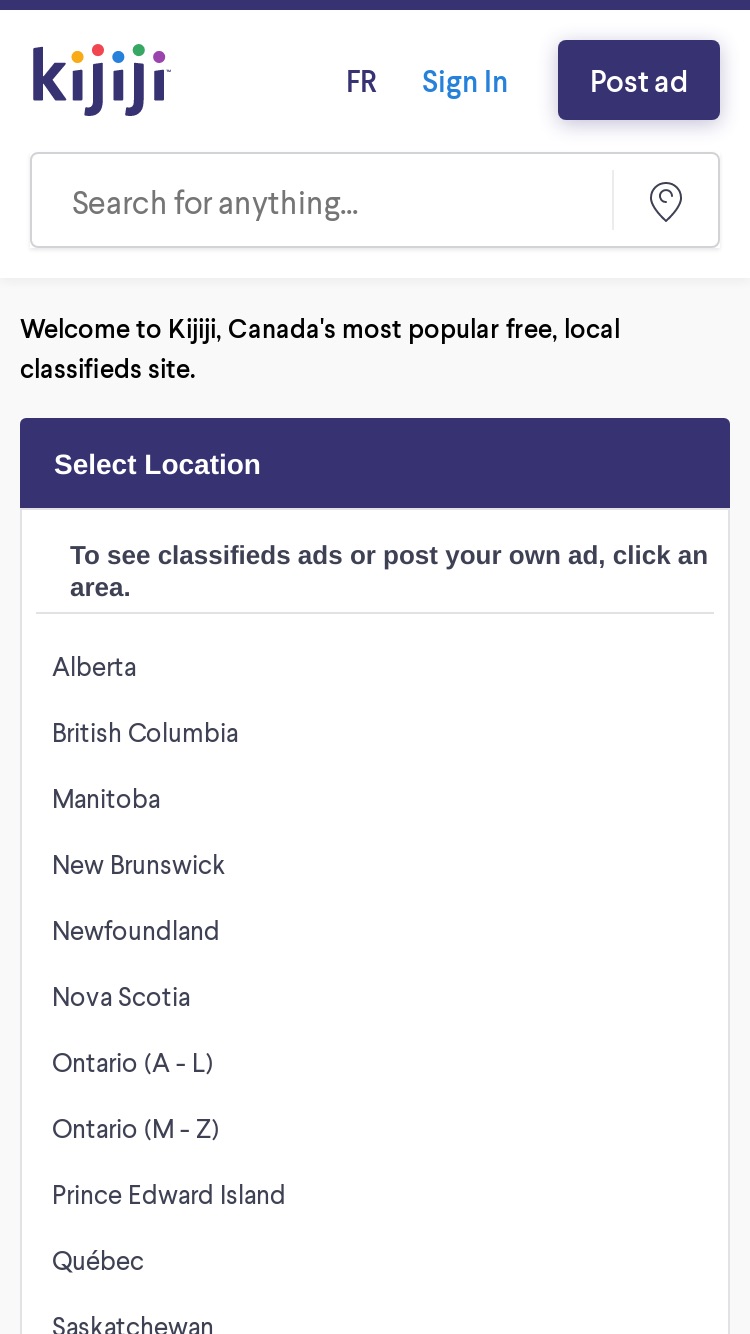
Task: Click the instruction text about clicking an area
Action: tap(389, 571)
